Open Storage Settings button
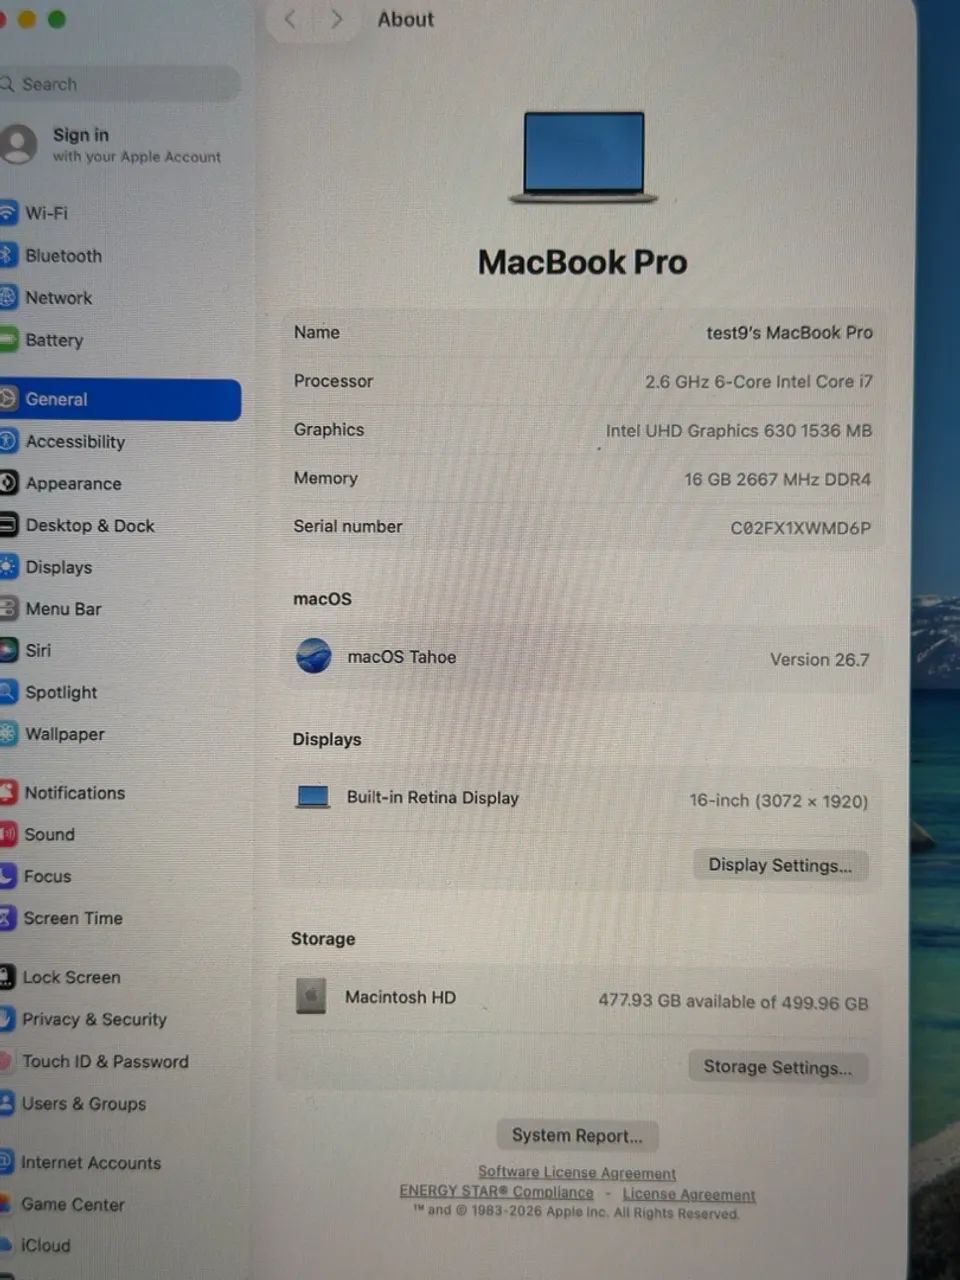Viewport: 960px width, 1280px height. click(778, 1067)
